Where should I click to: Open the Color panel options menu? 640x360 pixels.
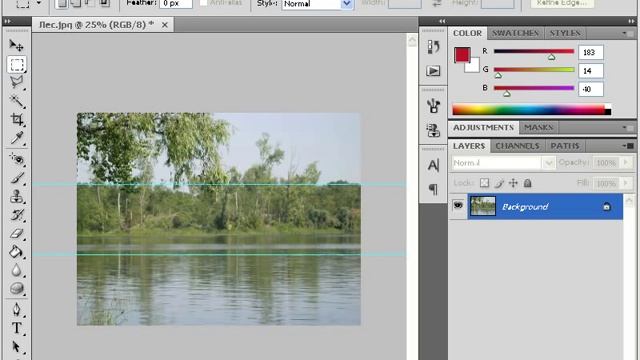click(627, 33)
